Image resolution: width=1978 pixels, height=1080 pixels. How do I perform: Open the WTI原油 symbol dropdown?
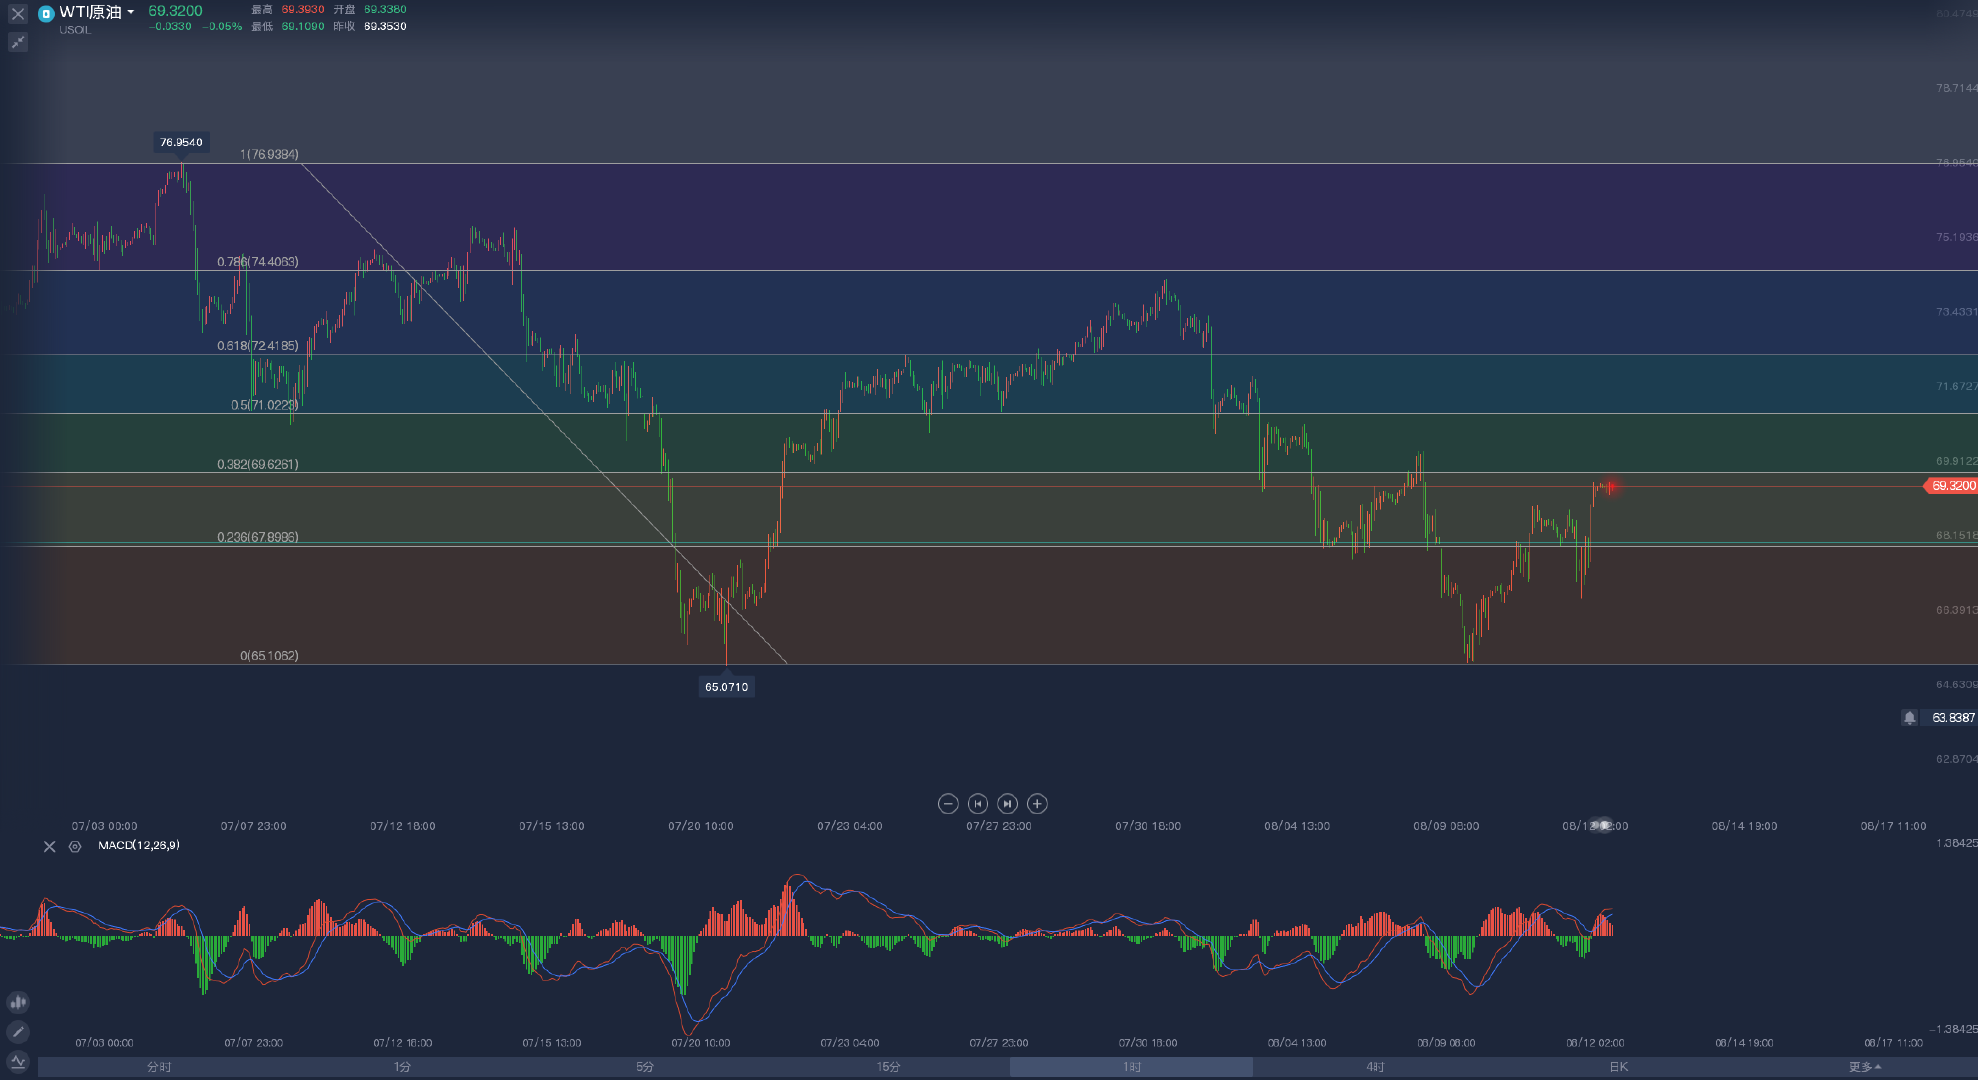point(97,12)
